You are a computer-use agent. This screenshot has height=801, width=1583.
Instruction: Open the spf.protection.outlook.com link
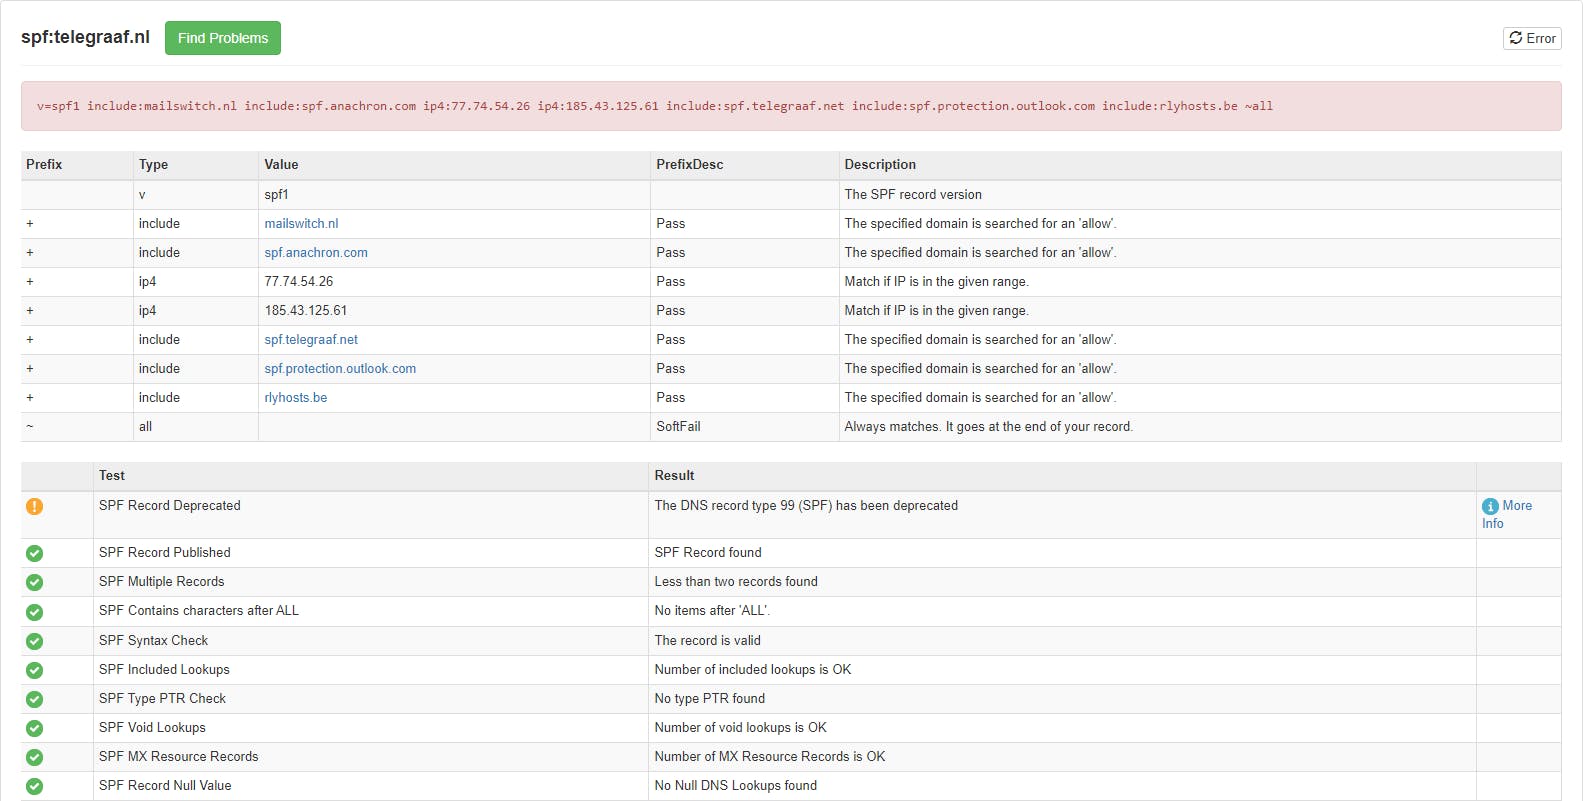(340, 369)
